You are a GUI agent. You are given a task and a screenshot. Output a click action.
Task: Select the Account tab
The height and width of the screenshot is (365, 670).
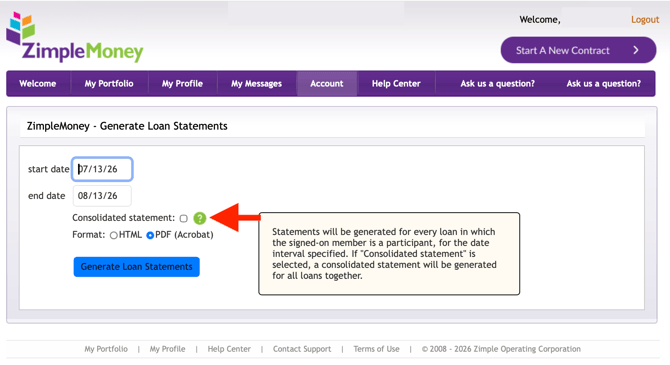coord(327,84)
